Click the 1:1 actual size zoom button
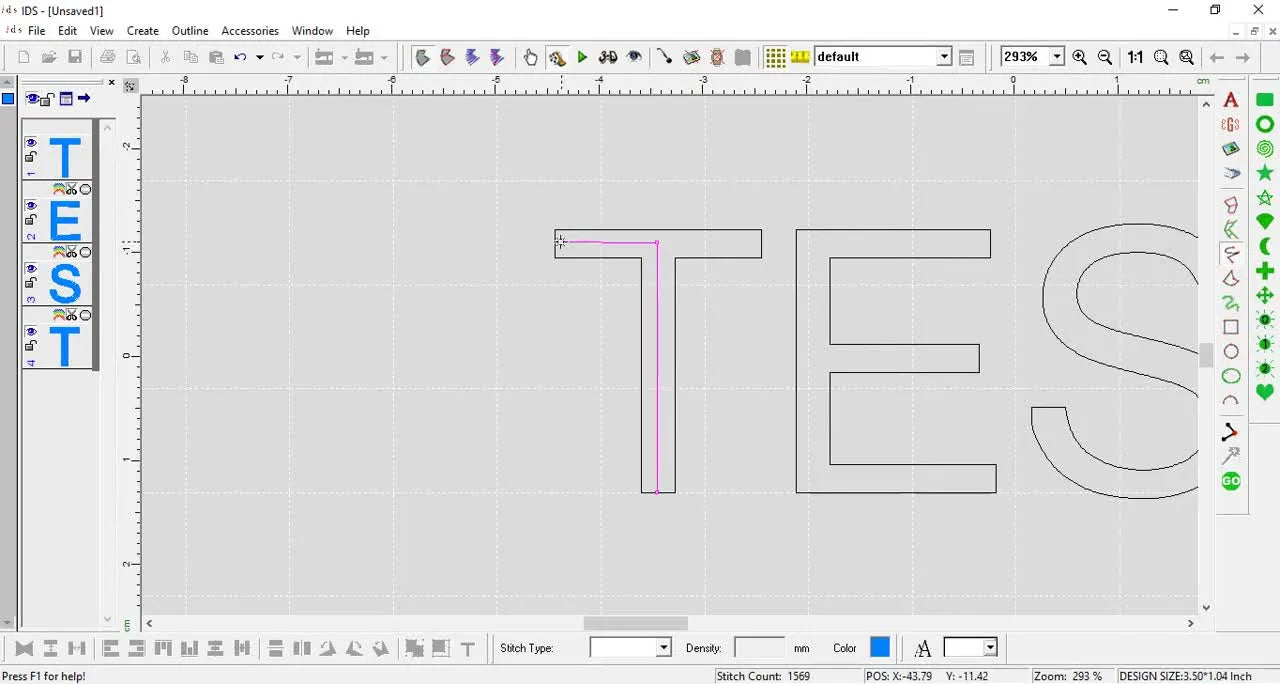The image size is (1280, 684). pyautogui.click(x=1135, y=57)
